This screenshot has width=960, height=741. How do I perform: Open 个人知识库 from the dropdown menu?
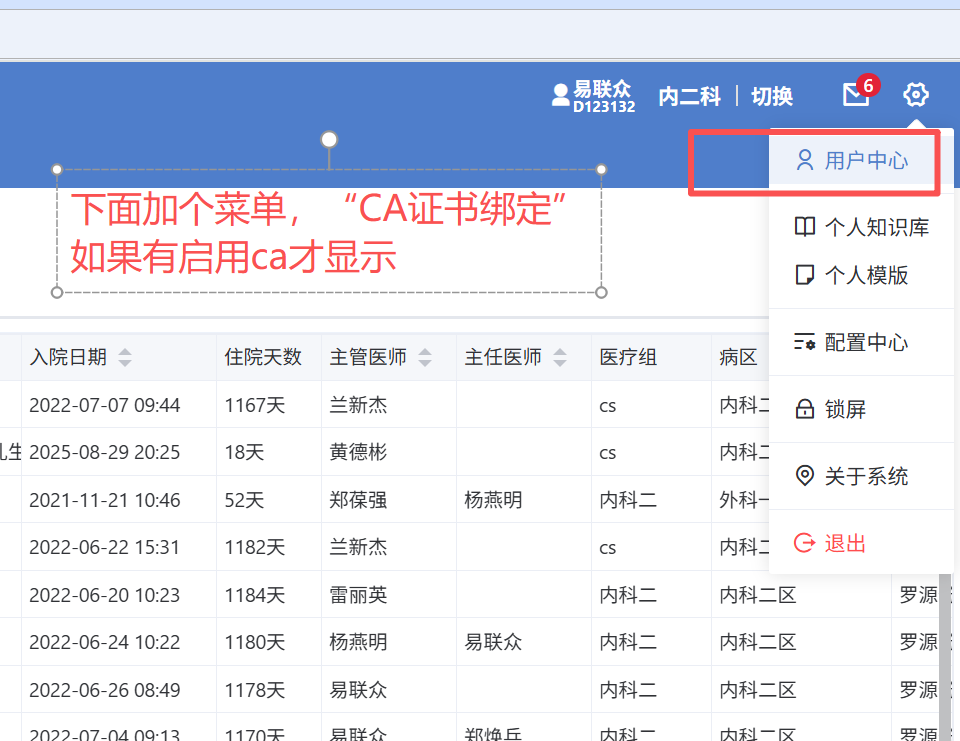coord(861,227)
